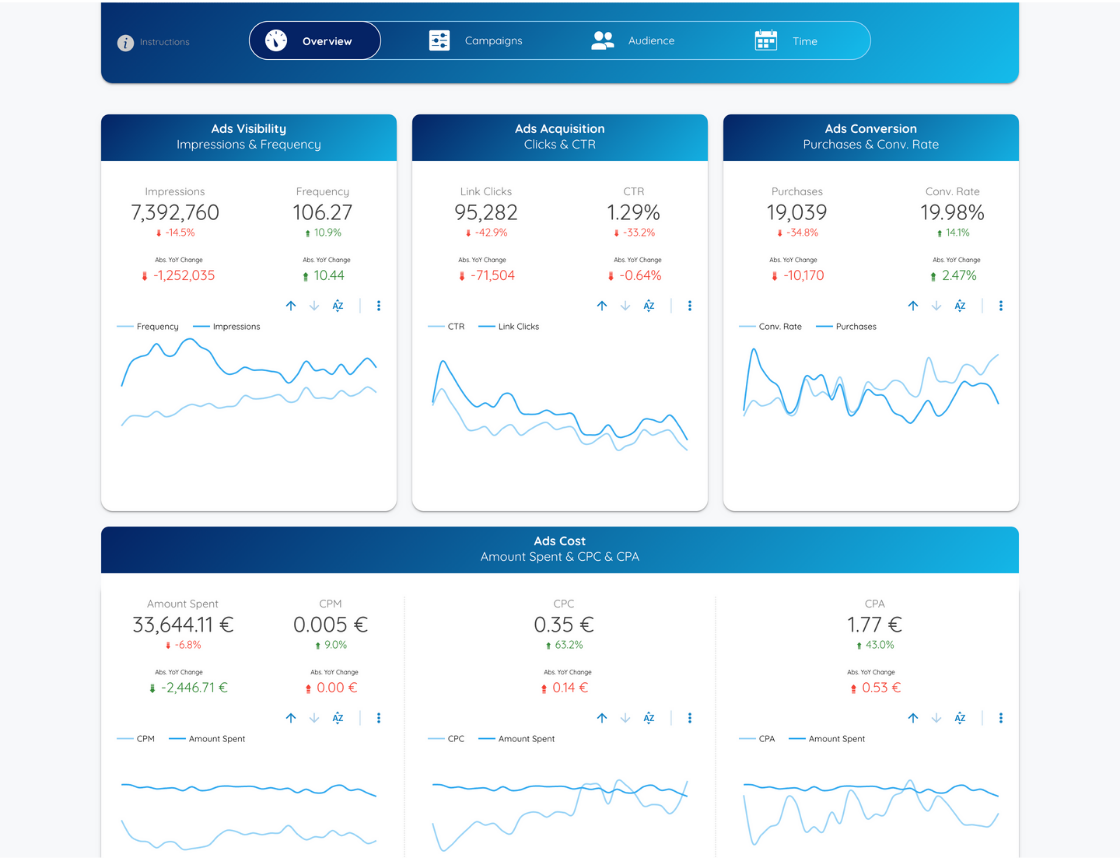This screenshot has height=860, width=1120.
Task: Click the Amount Spent value 33,644.11 €
Action: pyautogui.click(x=183, y=625)
